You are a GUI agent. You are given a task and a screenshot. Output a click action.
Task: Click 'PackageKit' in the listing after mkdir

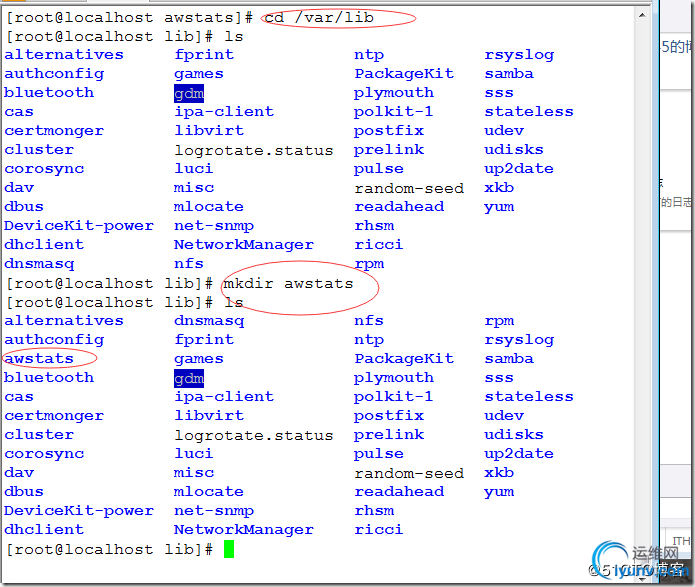pyautogui.click(x=404, y=359)
